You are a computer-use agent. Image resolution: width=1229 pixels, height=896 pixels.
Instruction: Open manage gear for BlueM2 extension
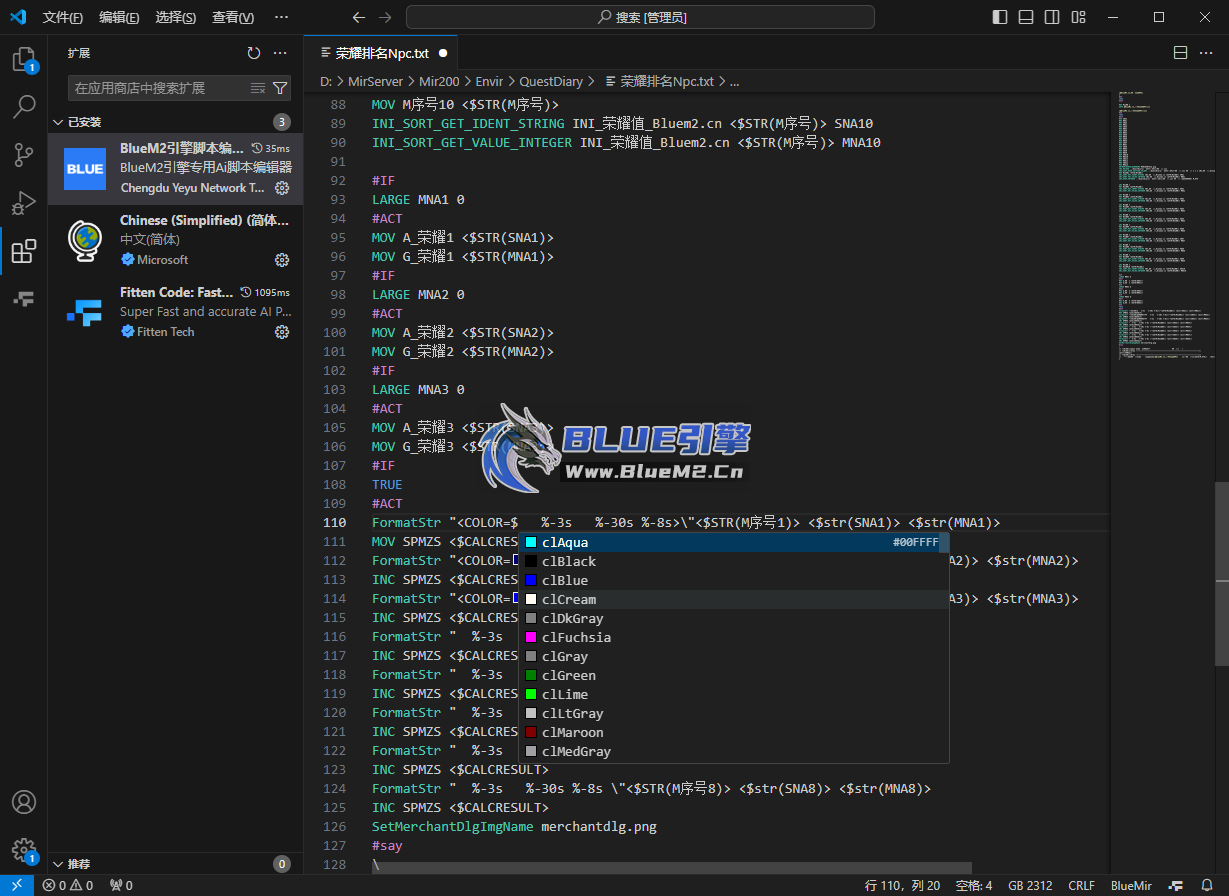(282, 188)
